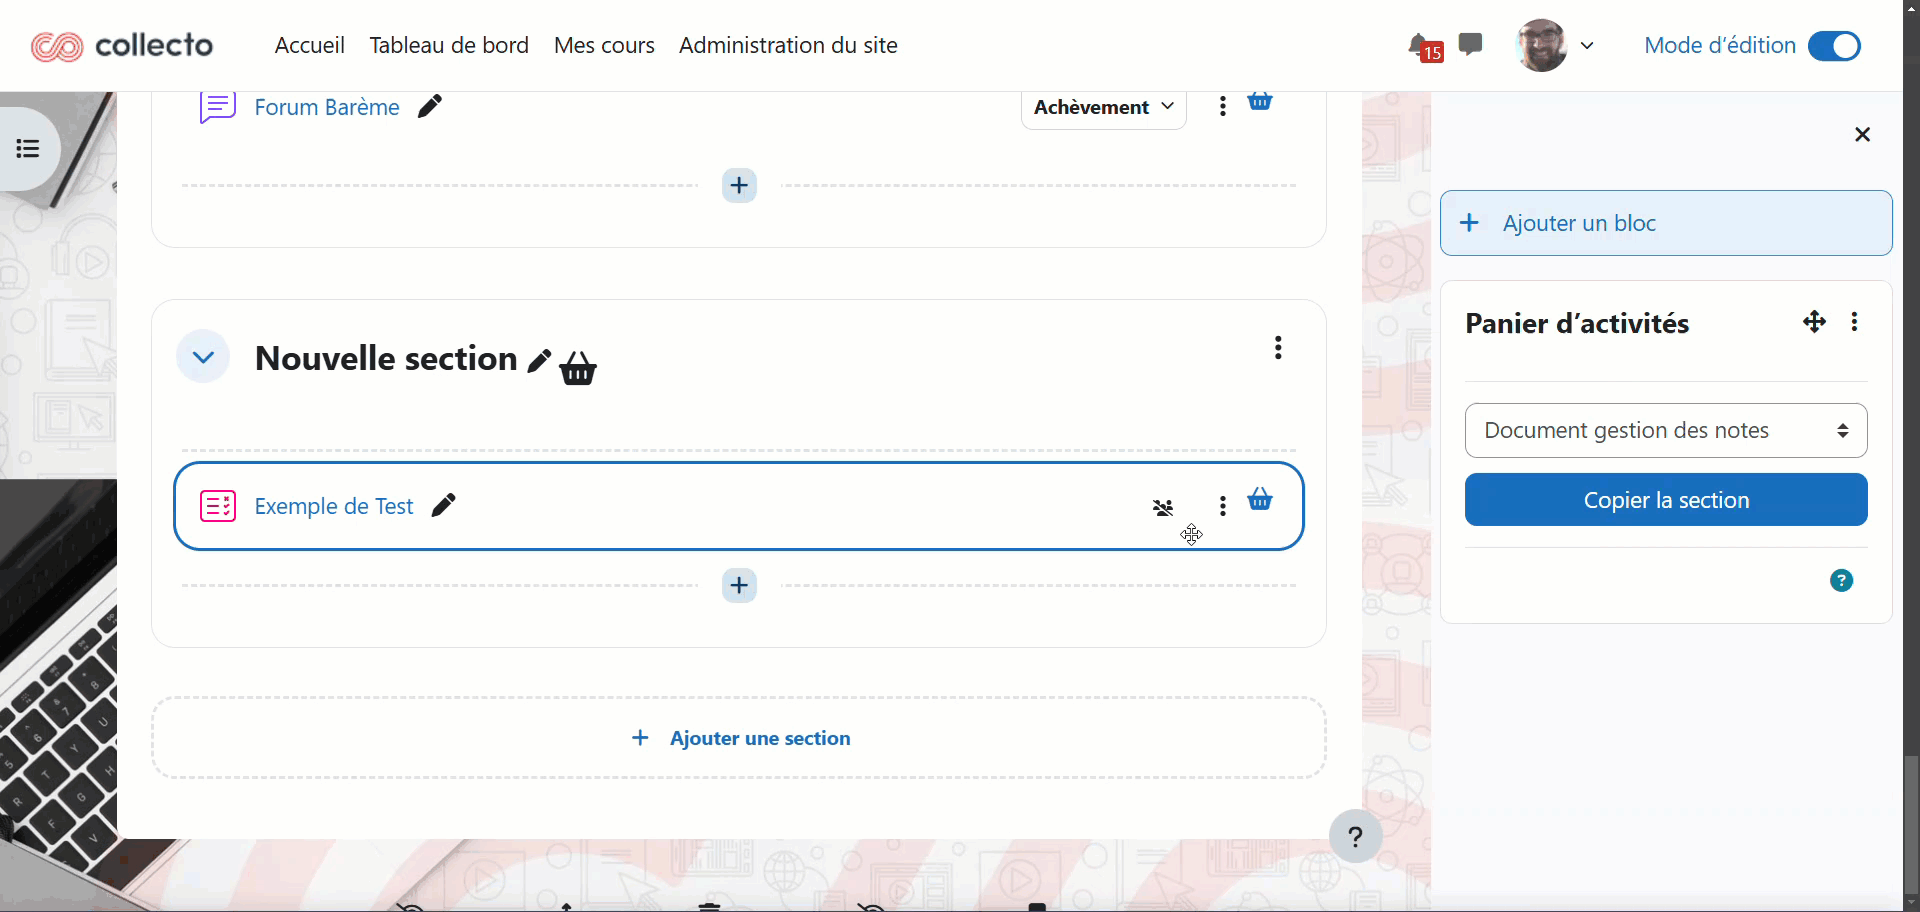Open Tableau de bord

click(449, 45)
